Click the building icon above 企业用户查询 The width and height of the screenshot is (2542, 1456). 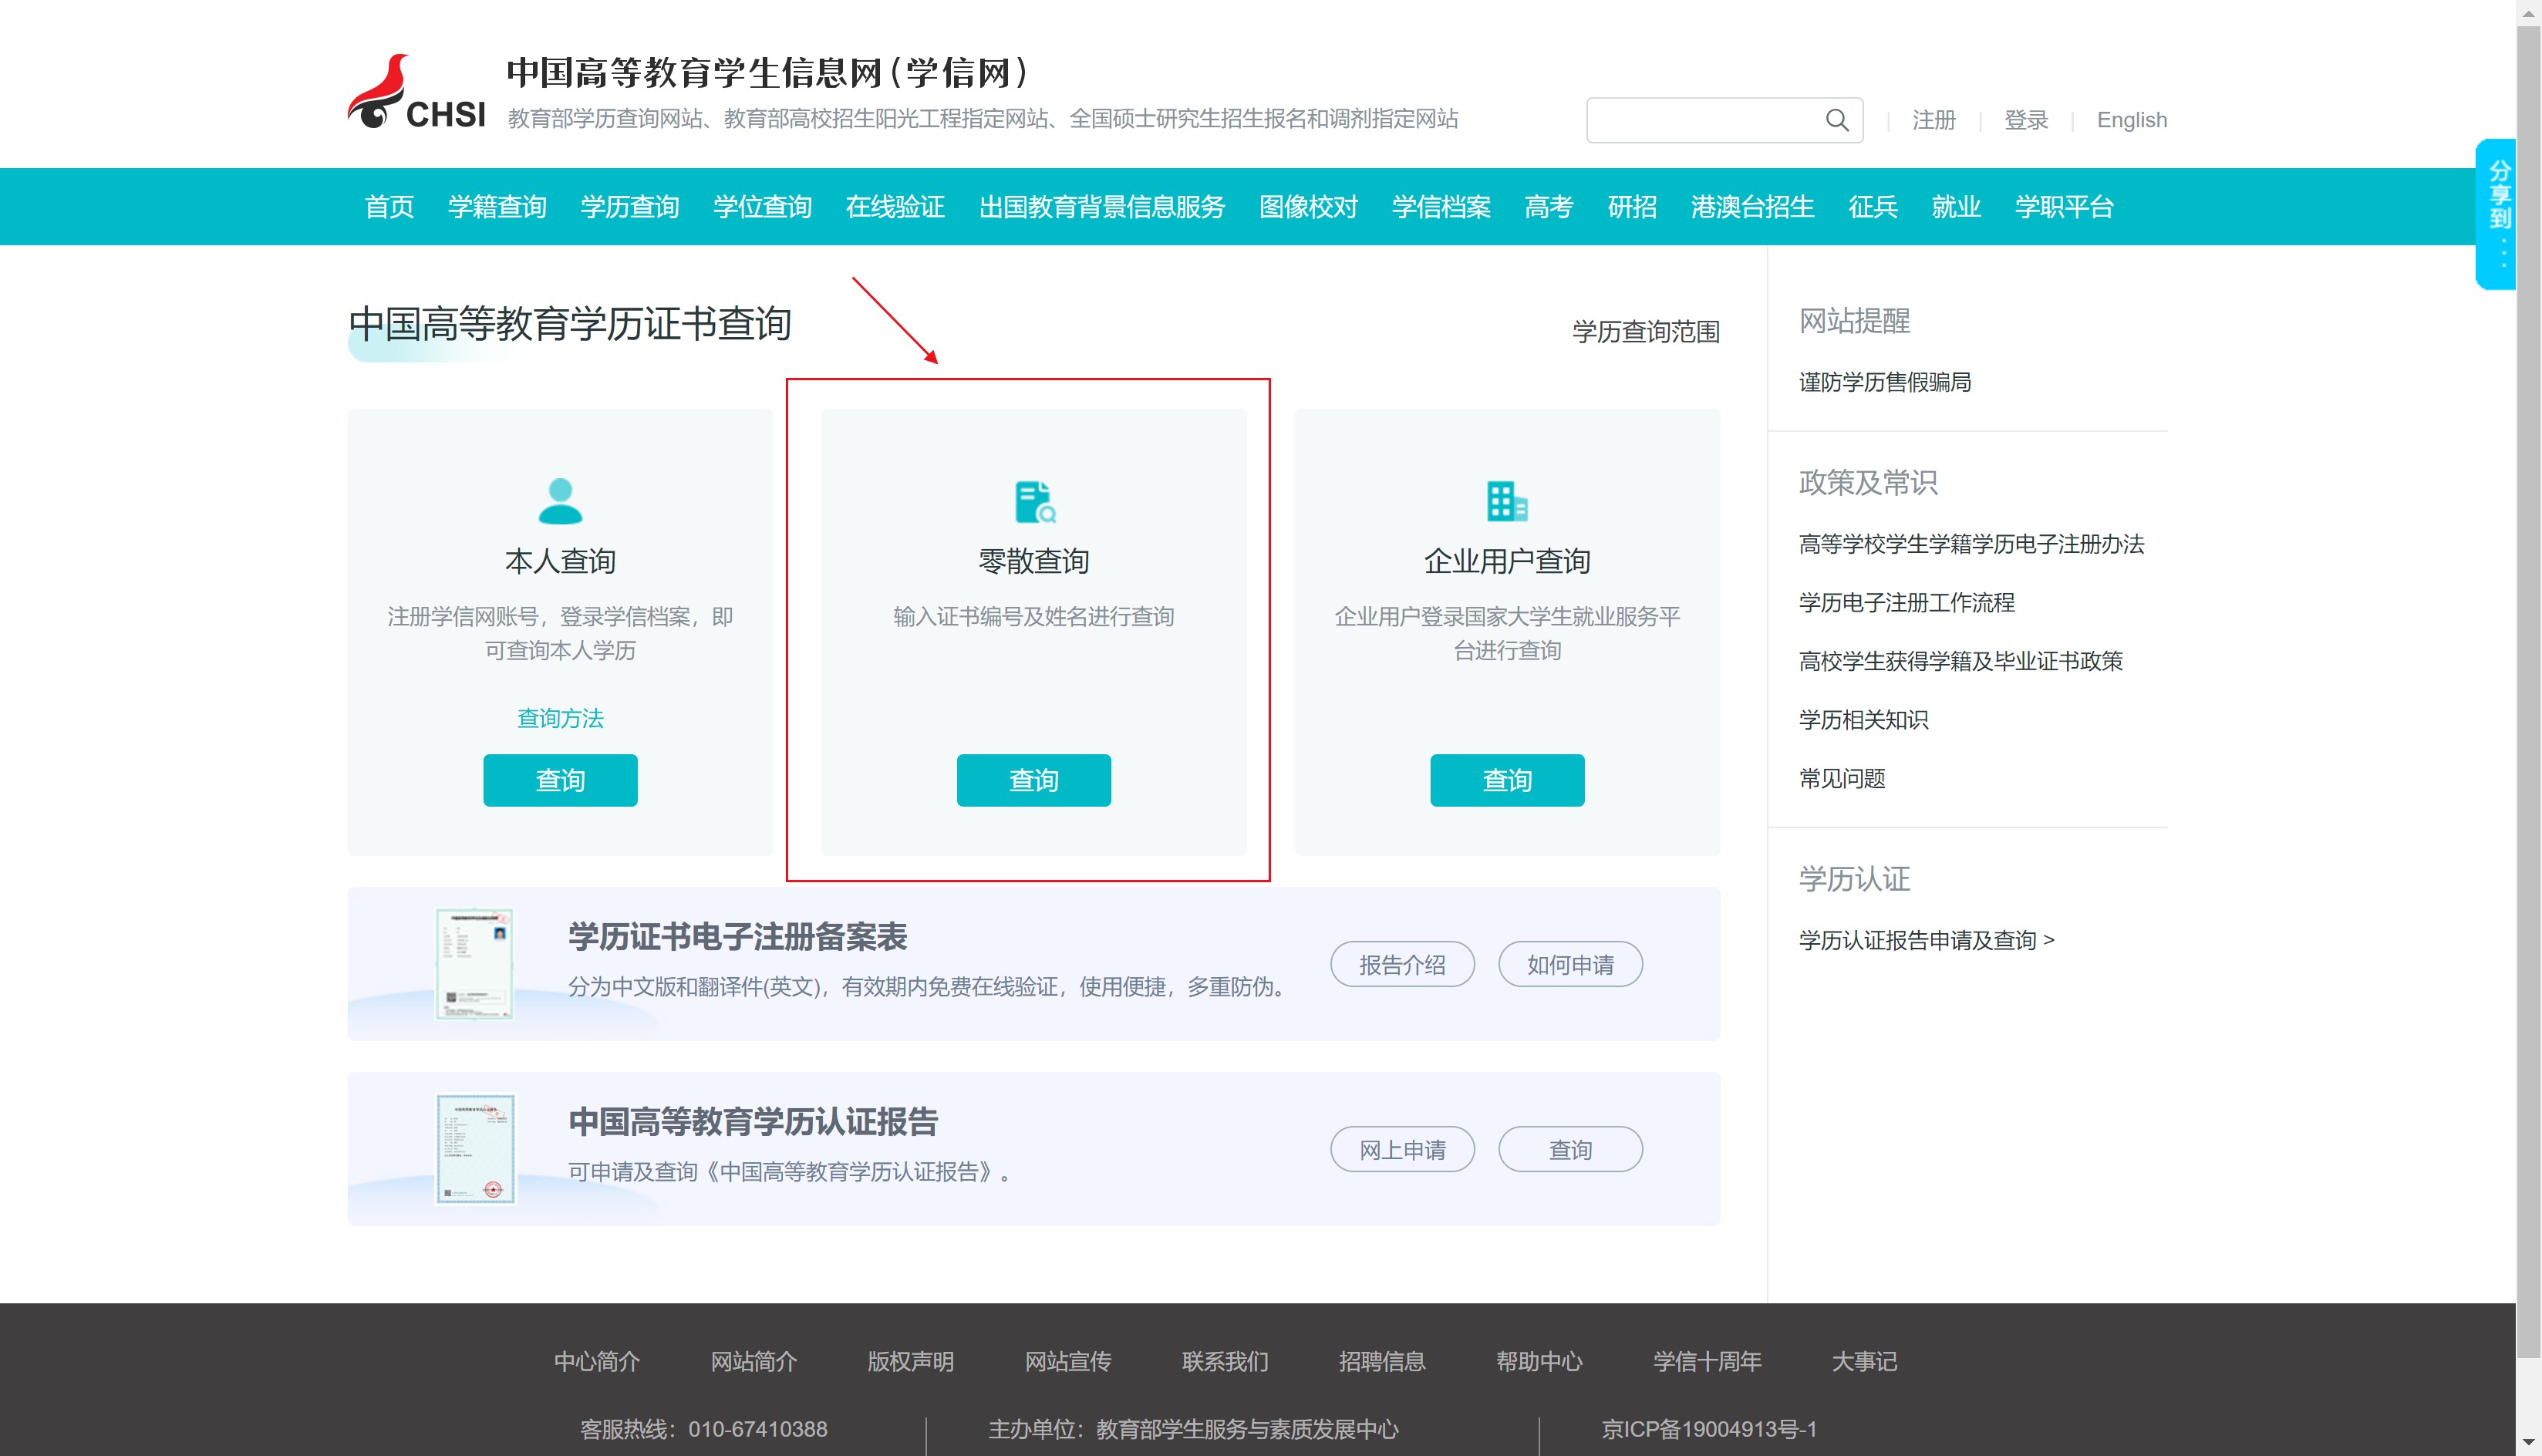(x=1506, y=501)
